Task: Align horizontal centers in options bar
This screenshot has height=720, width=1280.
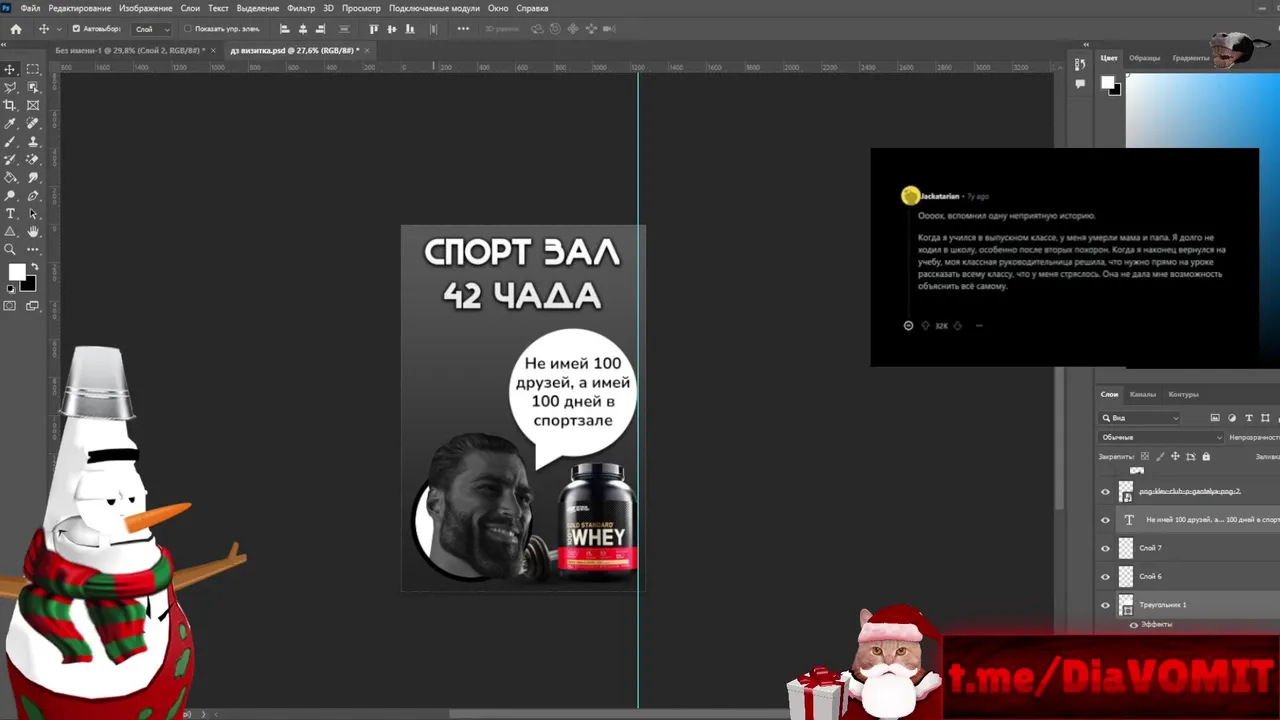Action: 303,29
